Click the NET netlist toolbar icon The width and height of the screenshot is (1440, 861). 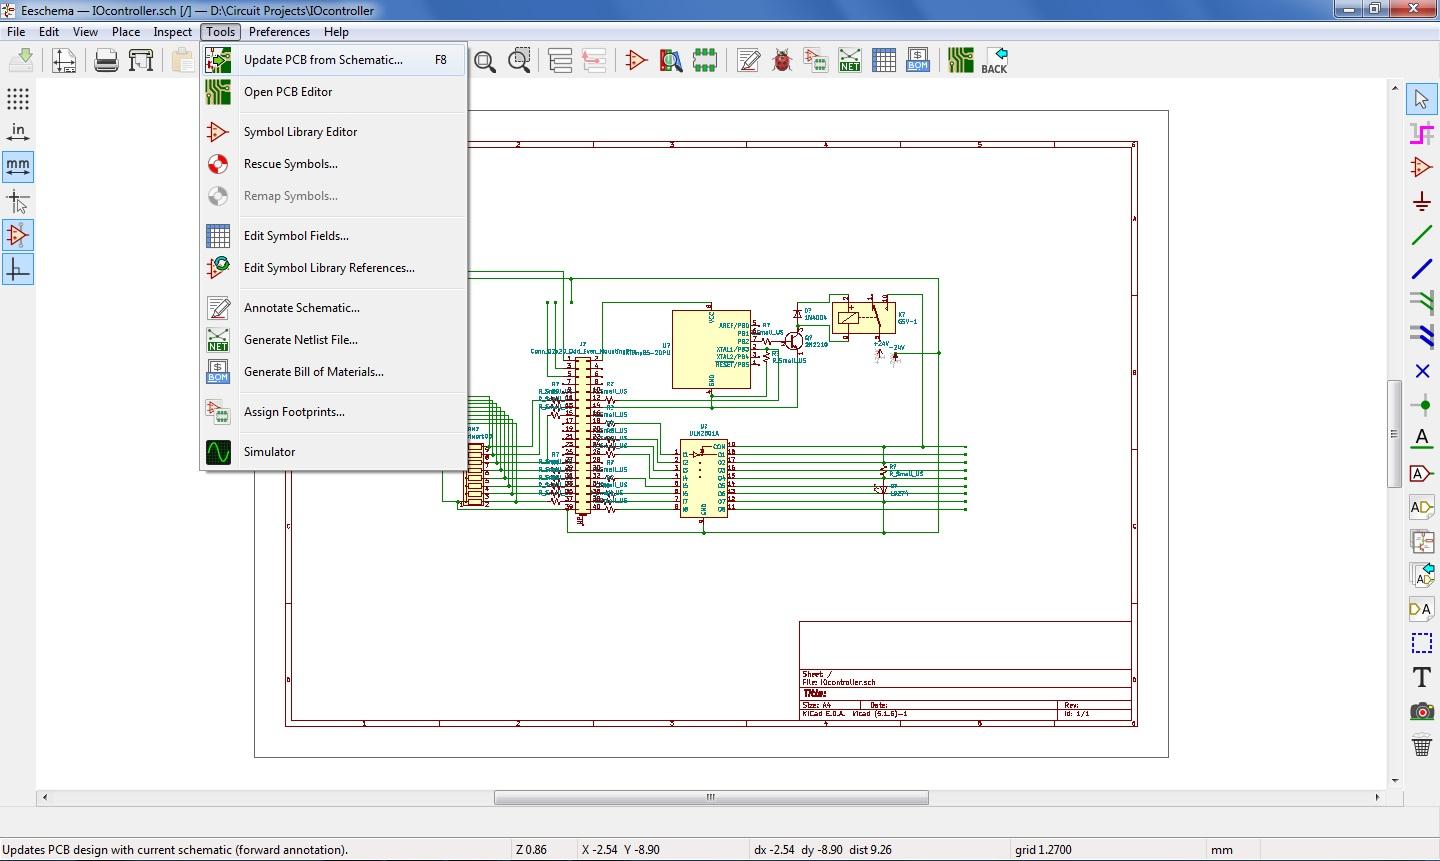(x=850, y=60)
